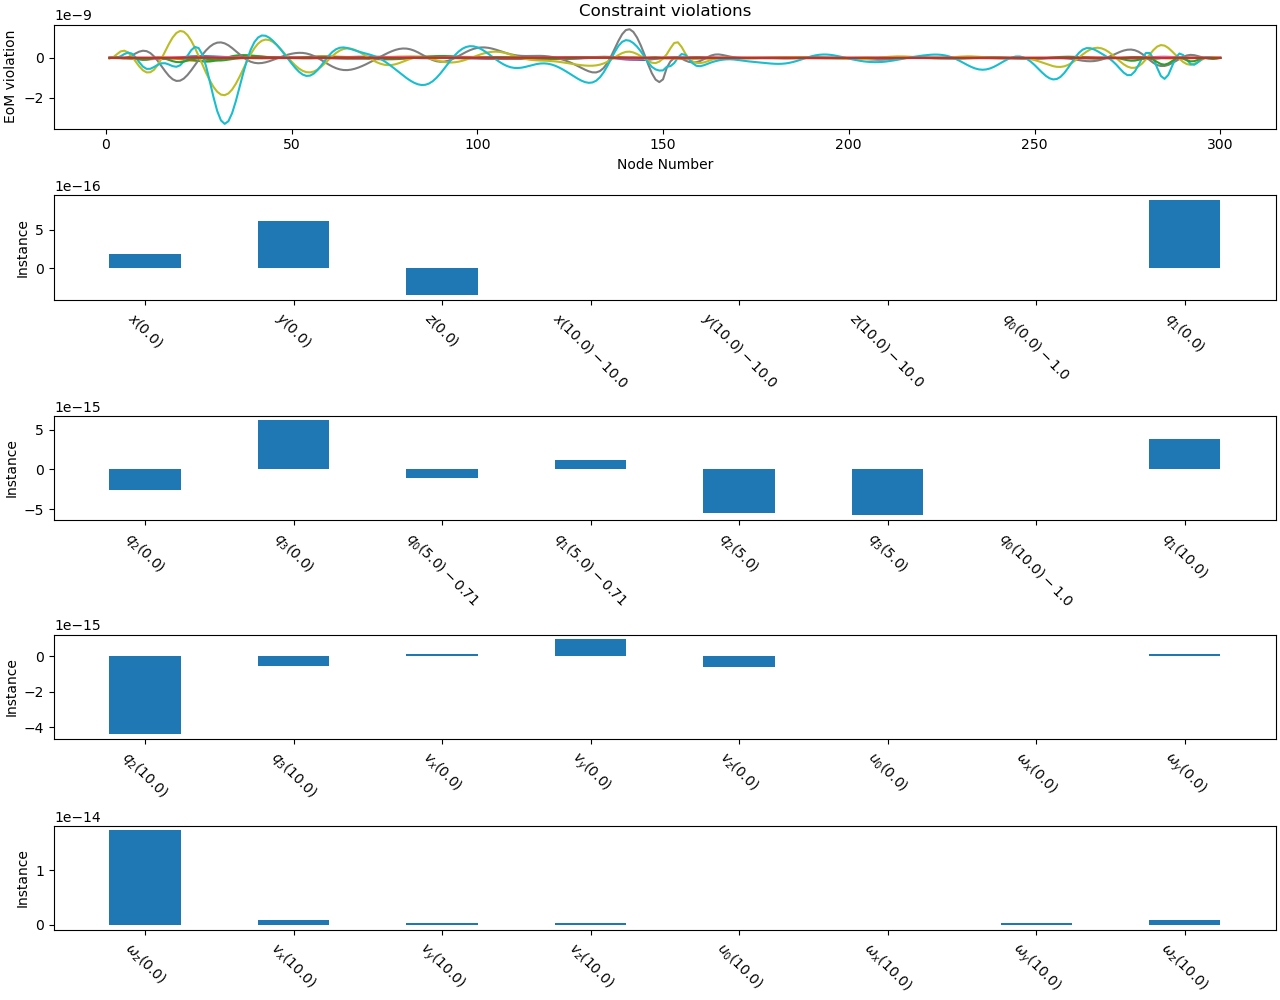Click the 1e-14 scale exponent label
Image resolution: width=1280 pixels, height=1000 pixels.
click(x=77, y=817)
